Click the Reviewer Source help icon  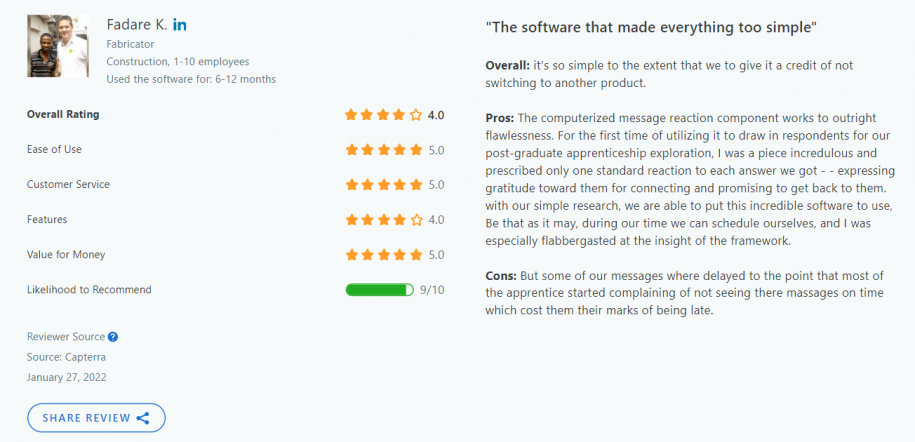[x=113, y=337]
